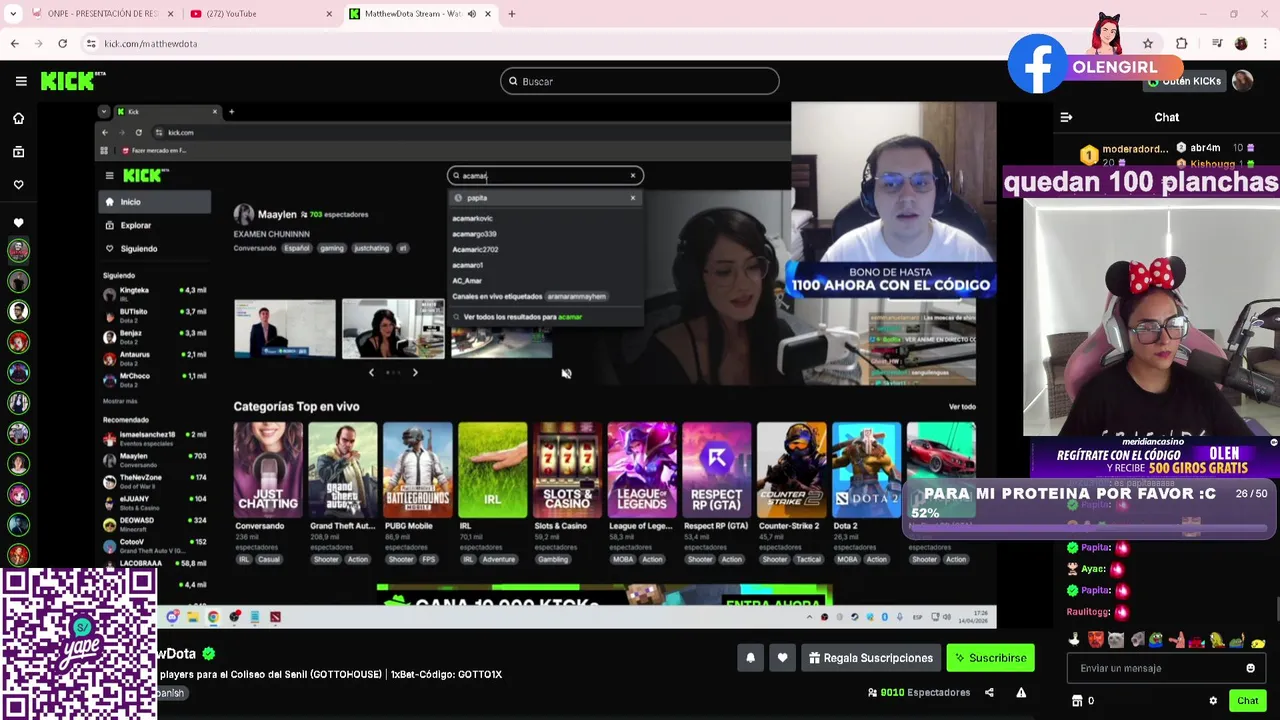Close the YouTube tab
Screen dimensions: 1280x720
[x=330, y=14]
